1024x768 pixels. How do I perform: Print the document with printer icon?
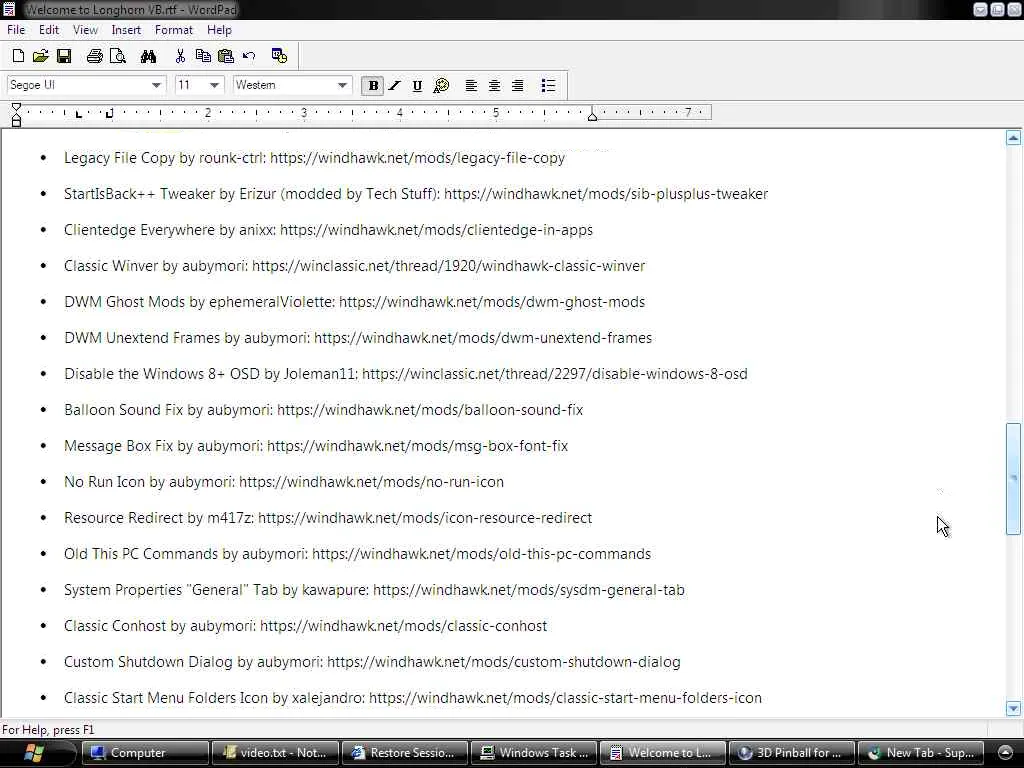95,56
